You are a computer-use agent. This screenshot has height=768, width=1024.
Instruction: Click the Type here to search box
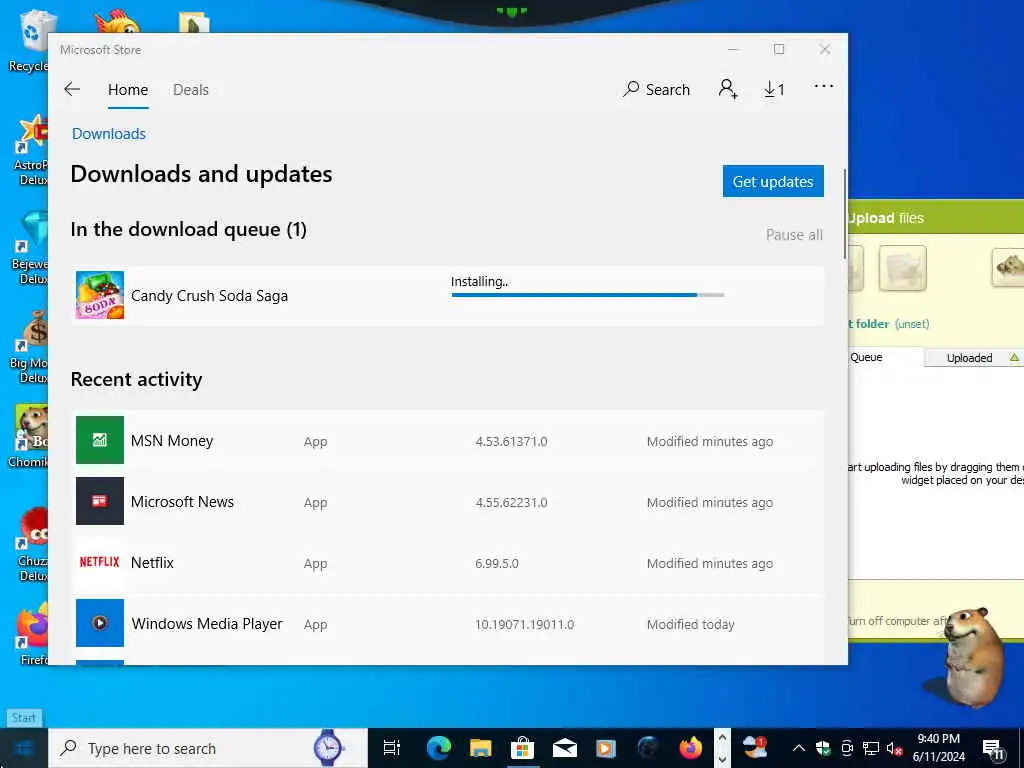(208, 748)
